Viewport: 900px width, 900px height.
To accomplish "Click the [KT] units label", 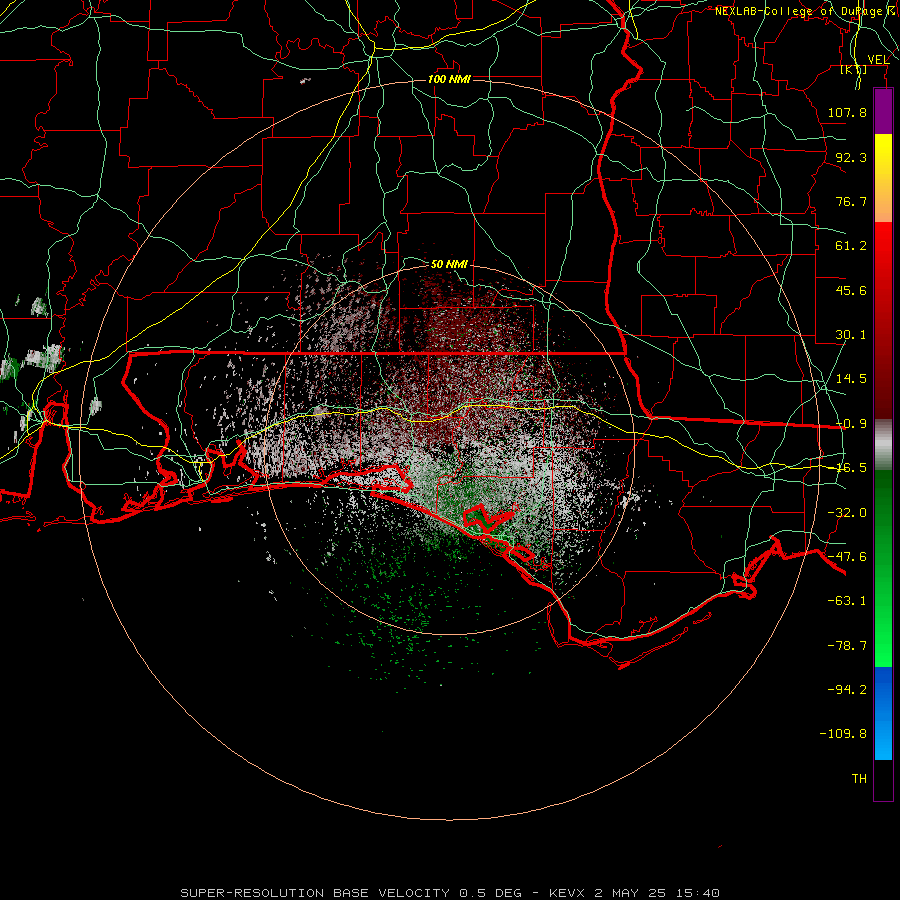I will click(854, 69).
